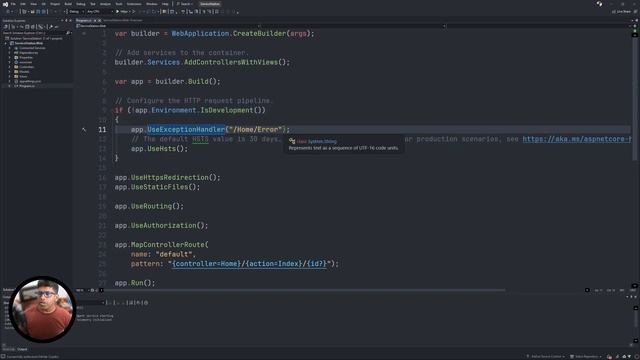Click the app.Run() line
640x360 pixels.
coord(135,283)
